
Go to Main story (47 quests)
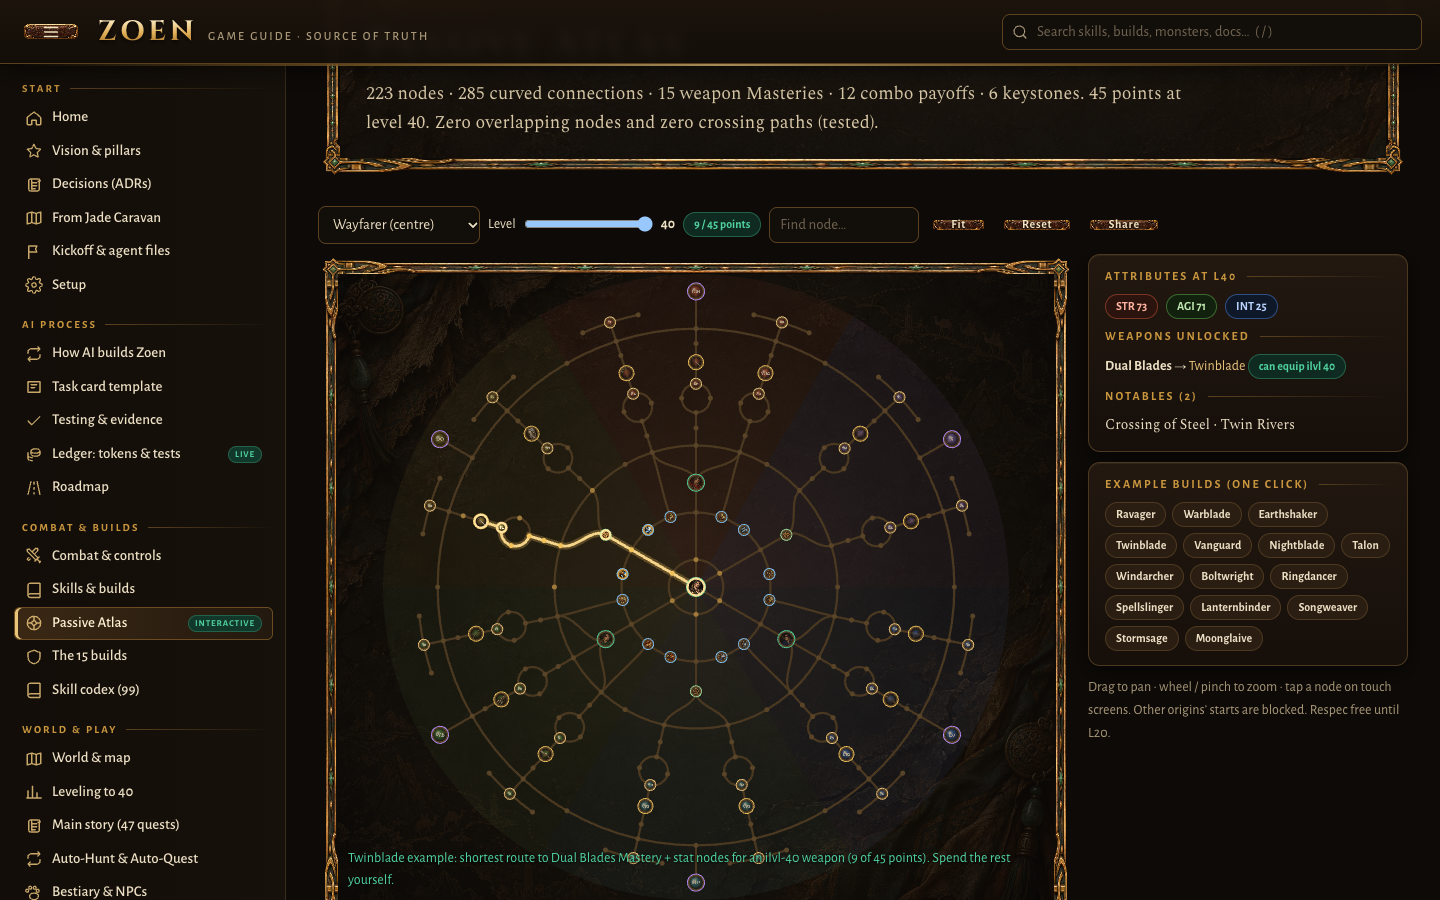(x=144, y=825)
